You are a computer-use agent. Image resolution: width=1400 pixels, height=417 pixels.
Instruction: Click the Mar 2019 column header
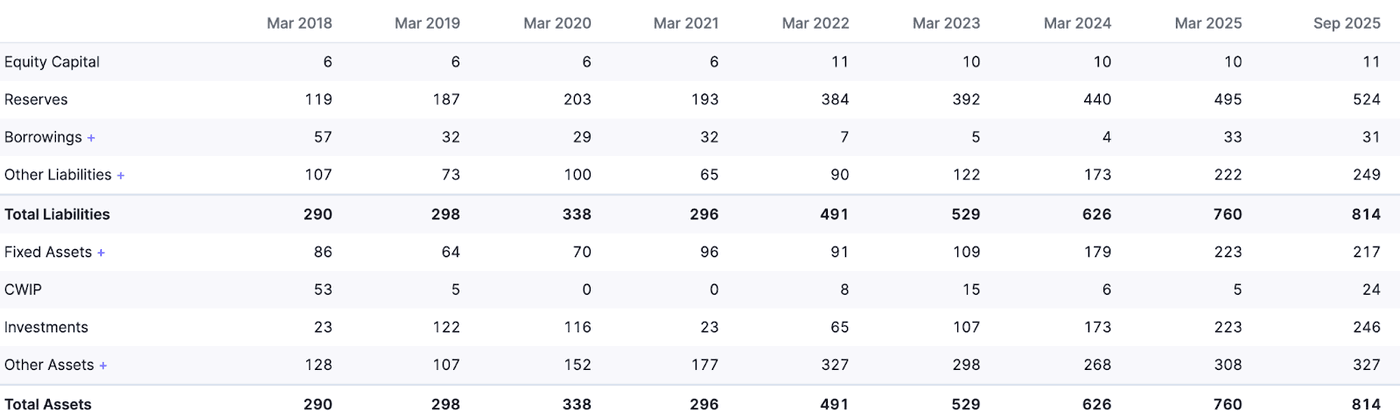[x=428, y=23]
